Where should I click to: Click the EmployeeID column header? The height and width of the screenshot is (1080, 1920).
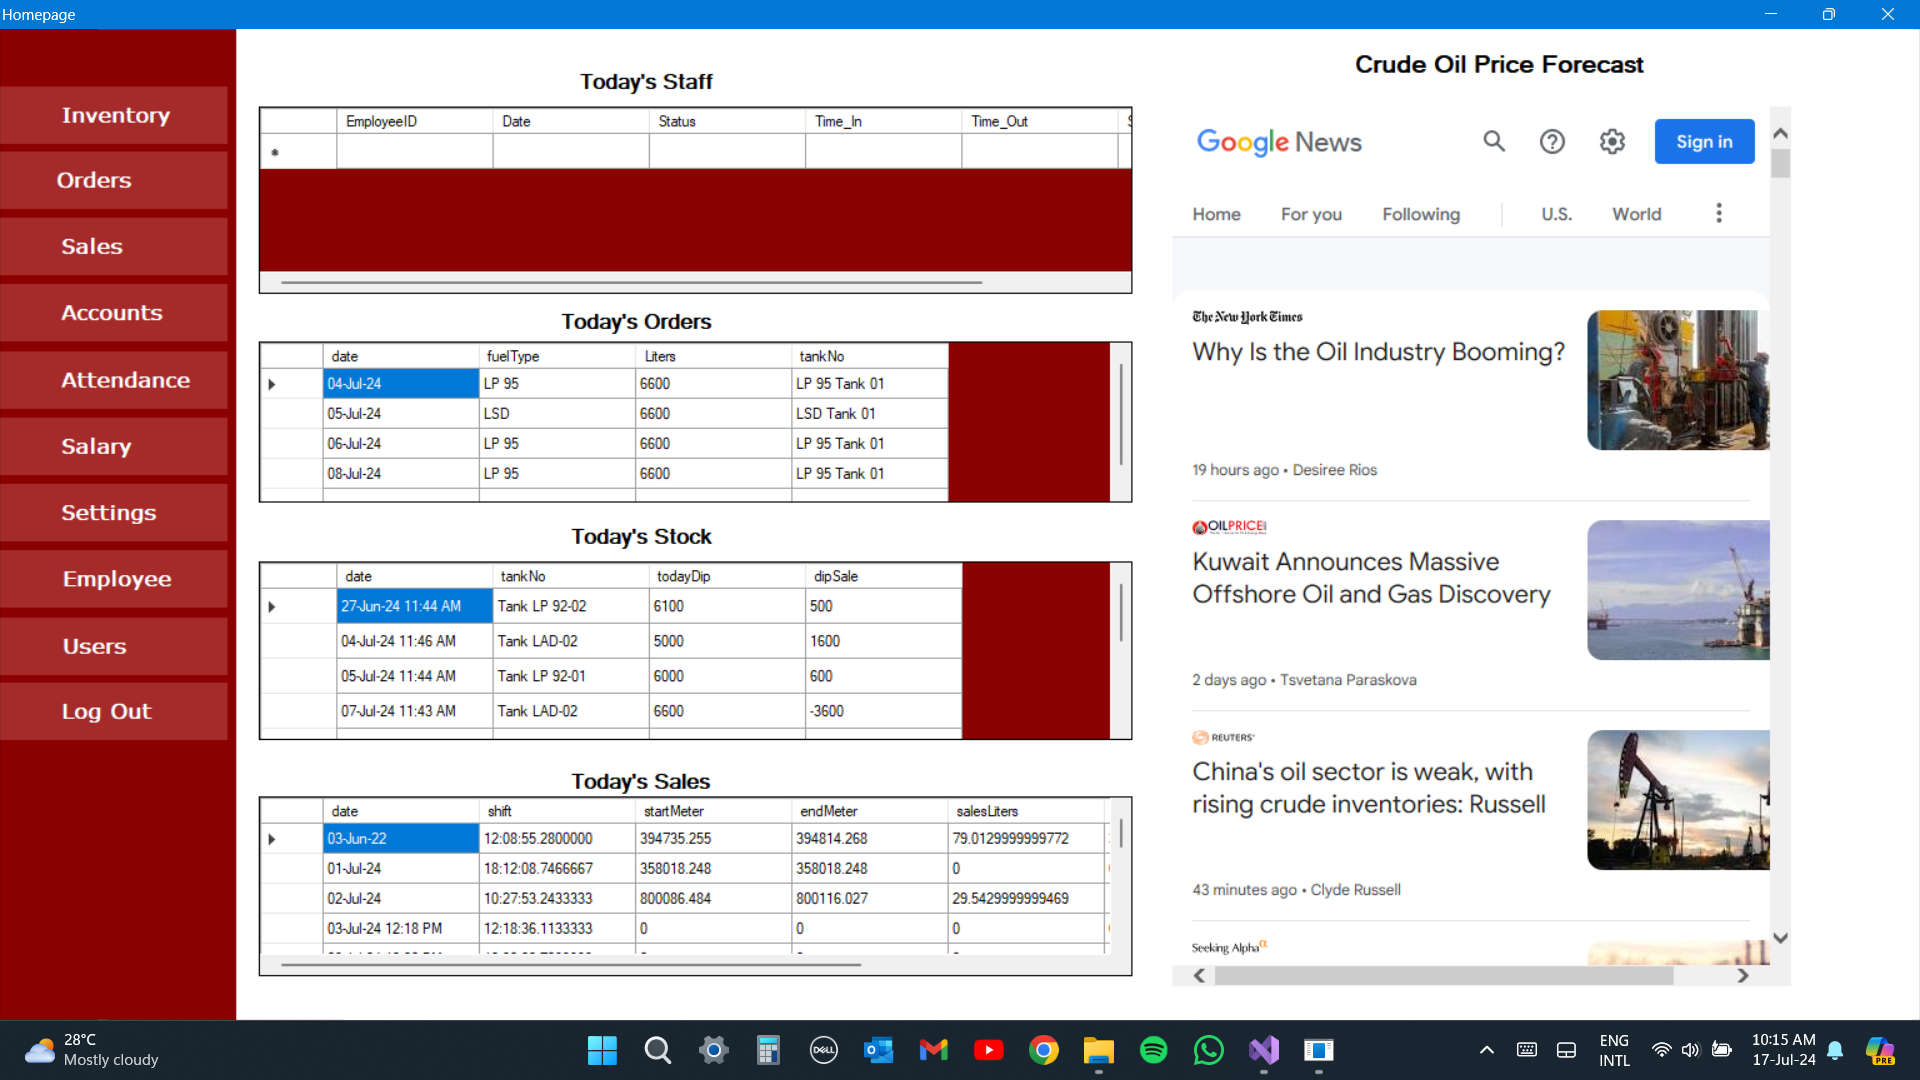(x=414, y=121)
